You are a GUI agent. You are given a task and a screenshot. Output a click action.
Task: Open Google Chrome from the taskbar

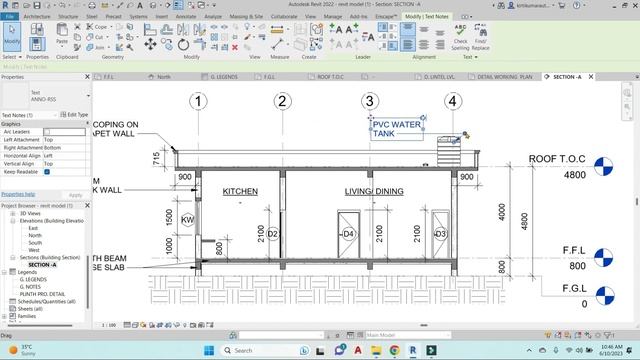(394, 350)
